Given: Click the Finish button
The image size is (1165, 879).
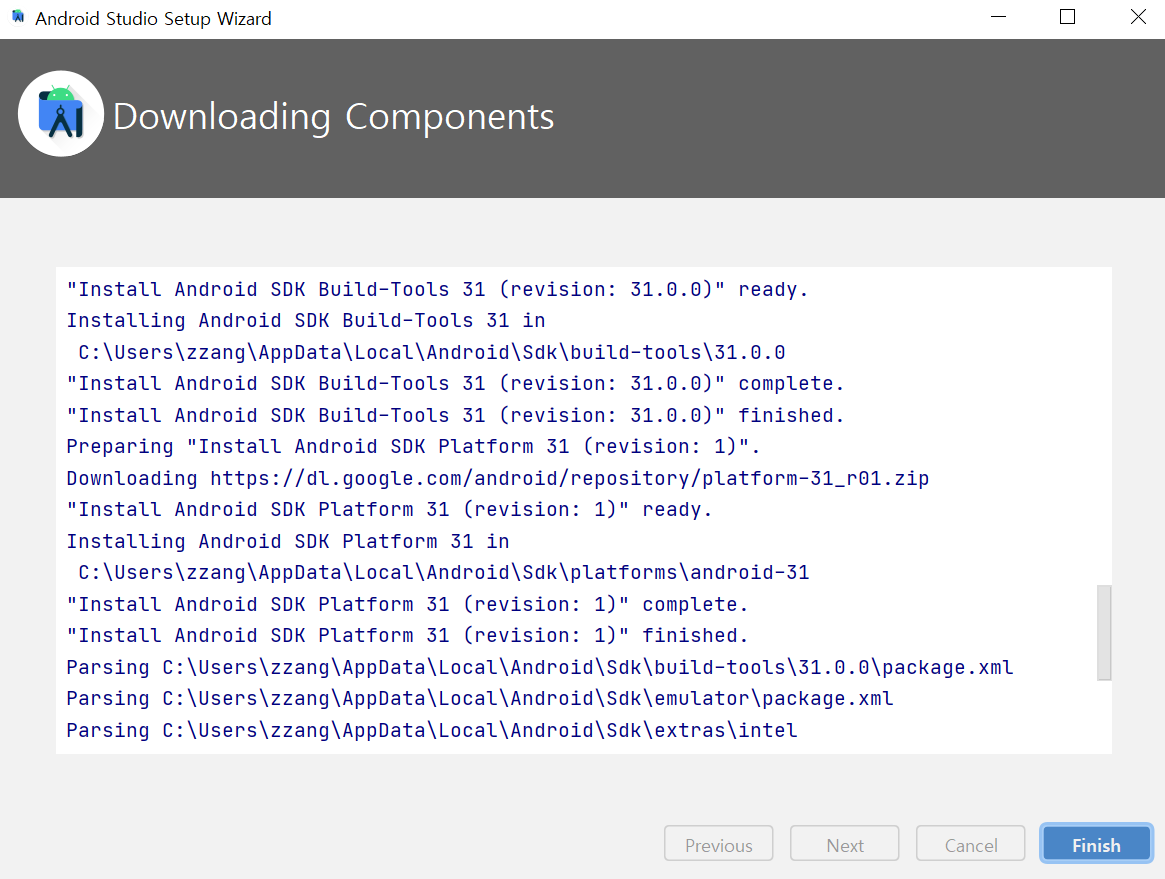Looking at the screenshot, I should click(1096, 844).
